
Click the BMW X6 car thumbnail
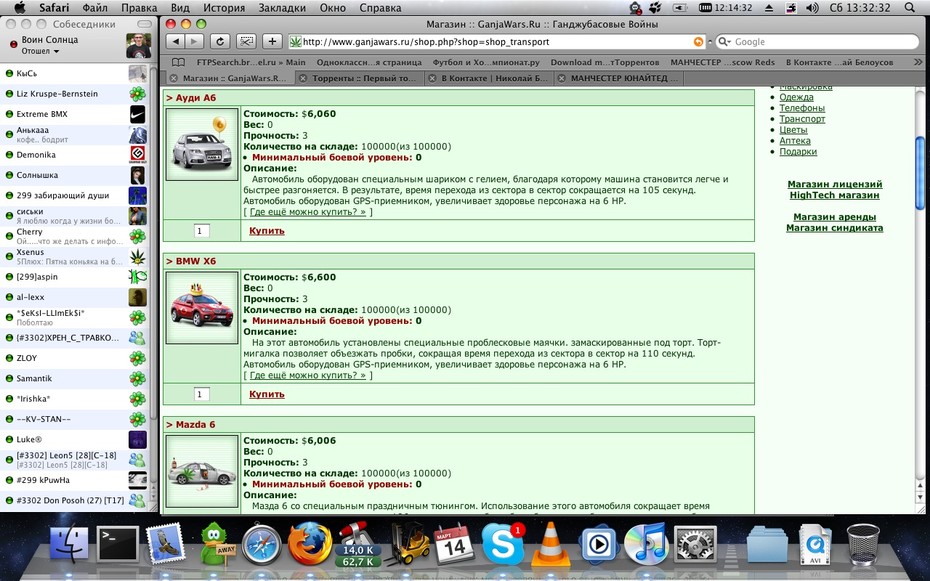(x=202, y=308)
